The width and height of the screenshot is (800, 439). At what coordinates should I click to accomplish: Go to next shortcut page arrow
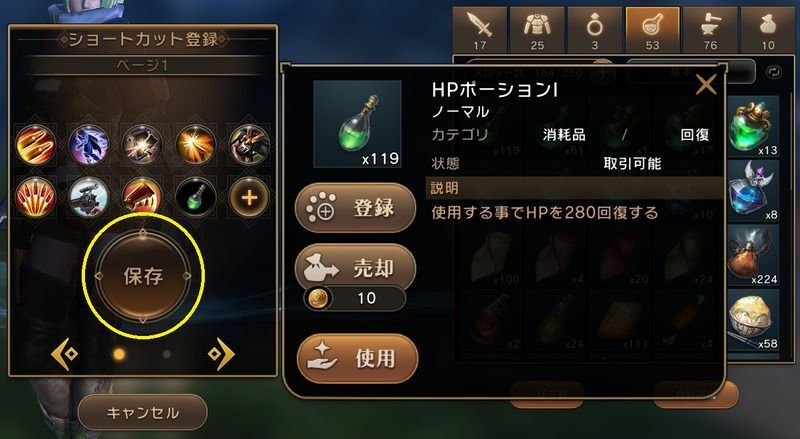coord(221,353)
